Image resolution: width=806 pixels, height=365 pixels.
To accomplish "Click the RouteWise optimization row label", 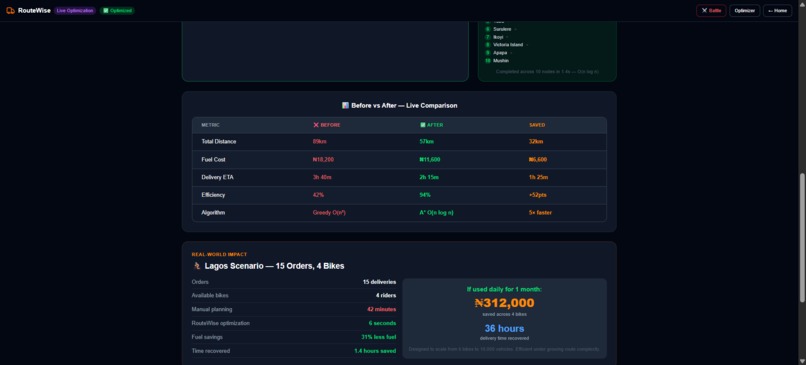I will coord(221,323).
